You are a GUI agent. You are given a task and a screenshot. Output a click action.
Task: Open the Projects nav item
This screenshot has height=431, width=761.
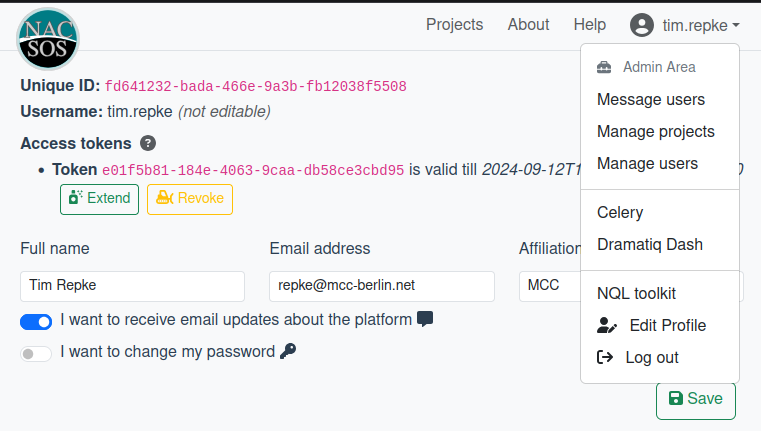point(454,25)
